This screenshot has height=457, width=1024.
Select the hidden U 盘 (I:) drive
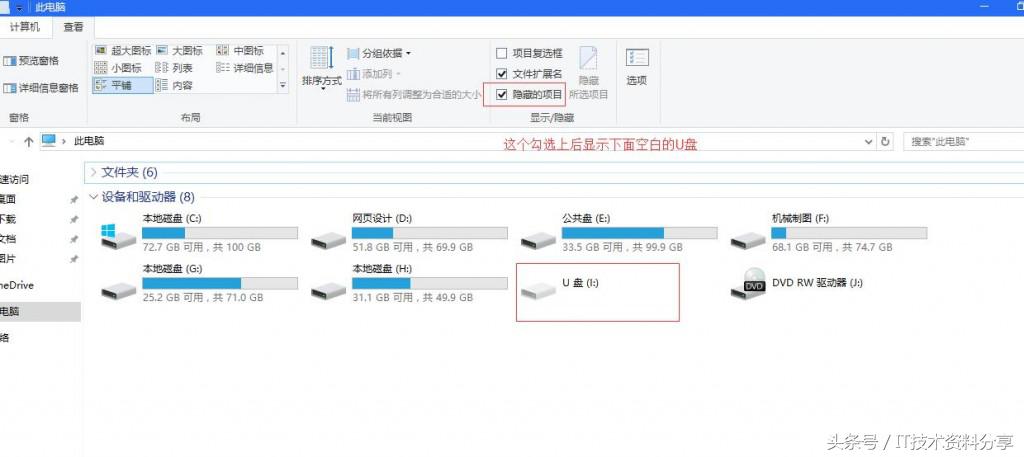[598, 292]
